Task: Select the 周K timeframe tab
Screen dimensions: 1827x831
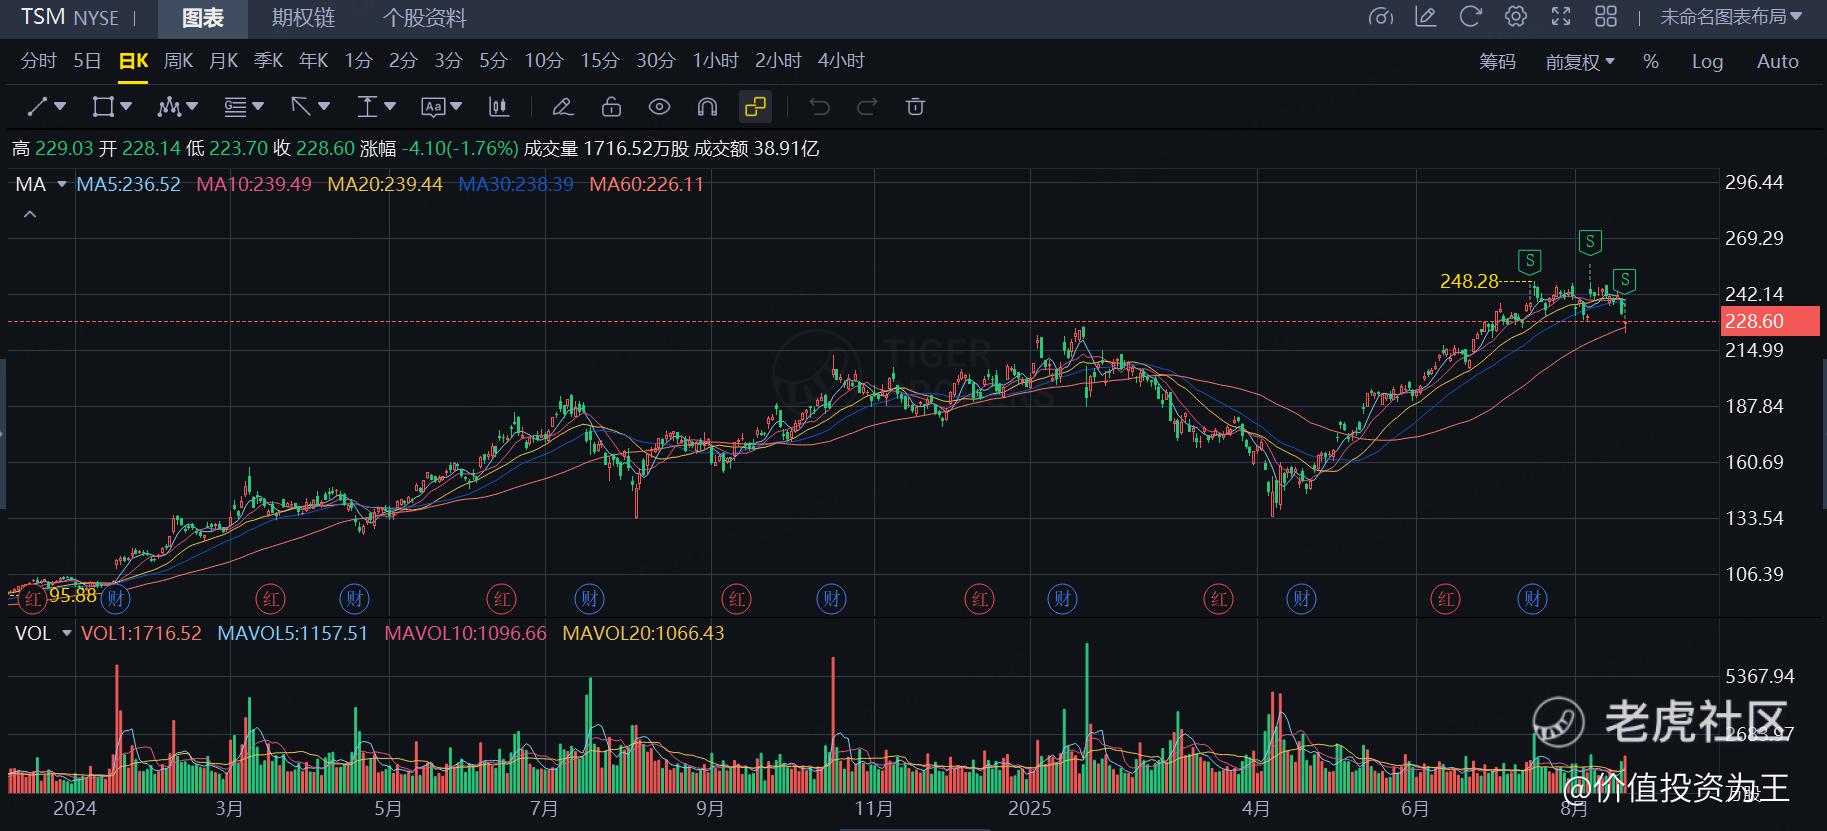Action: 178,61
